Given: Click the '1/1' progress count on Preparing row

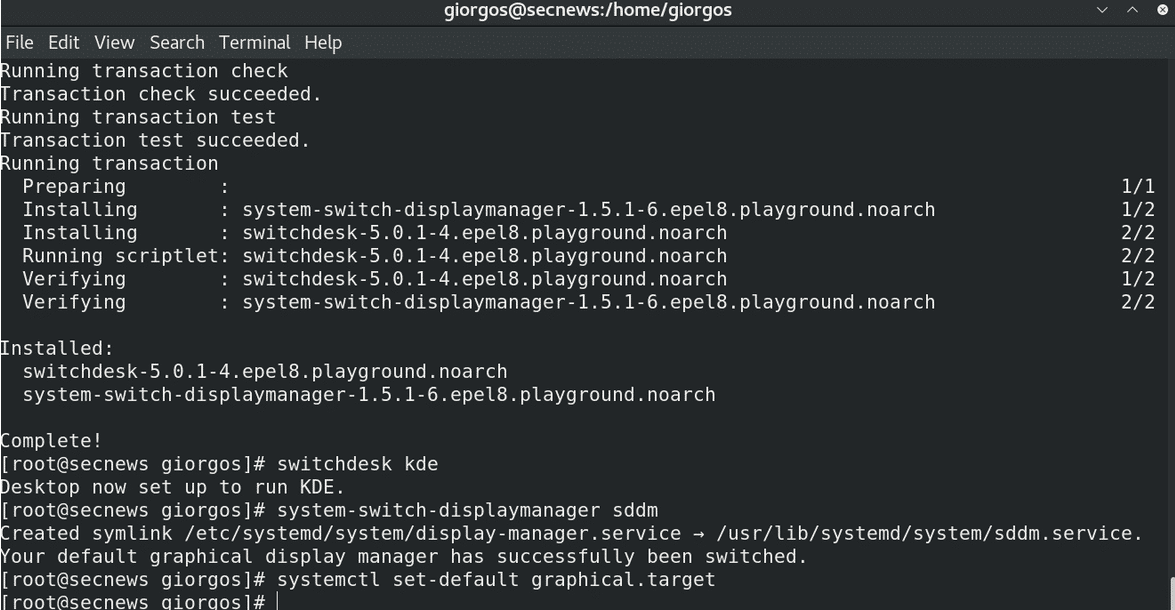Looking at the screenshot, I should tap(1138, 187).
